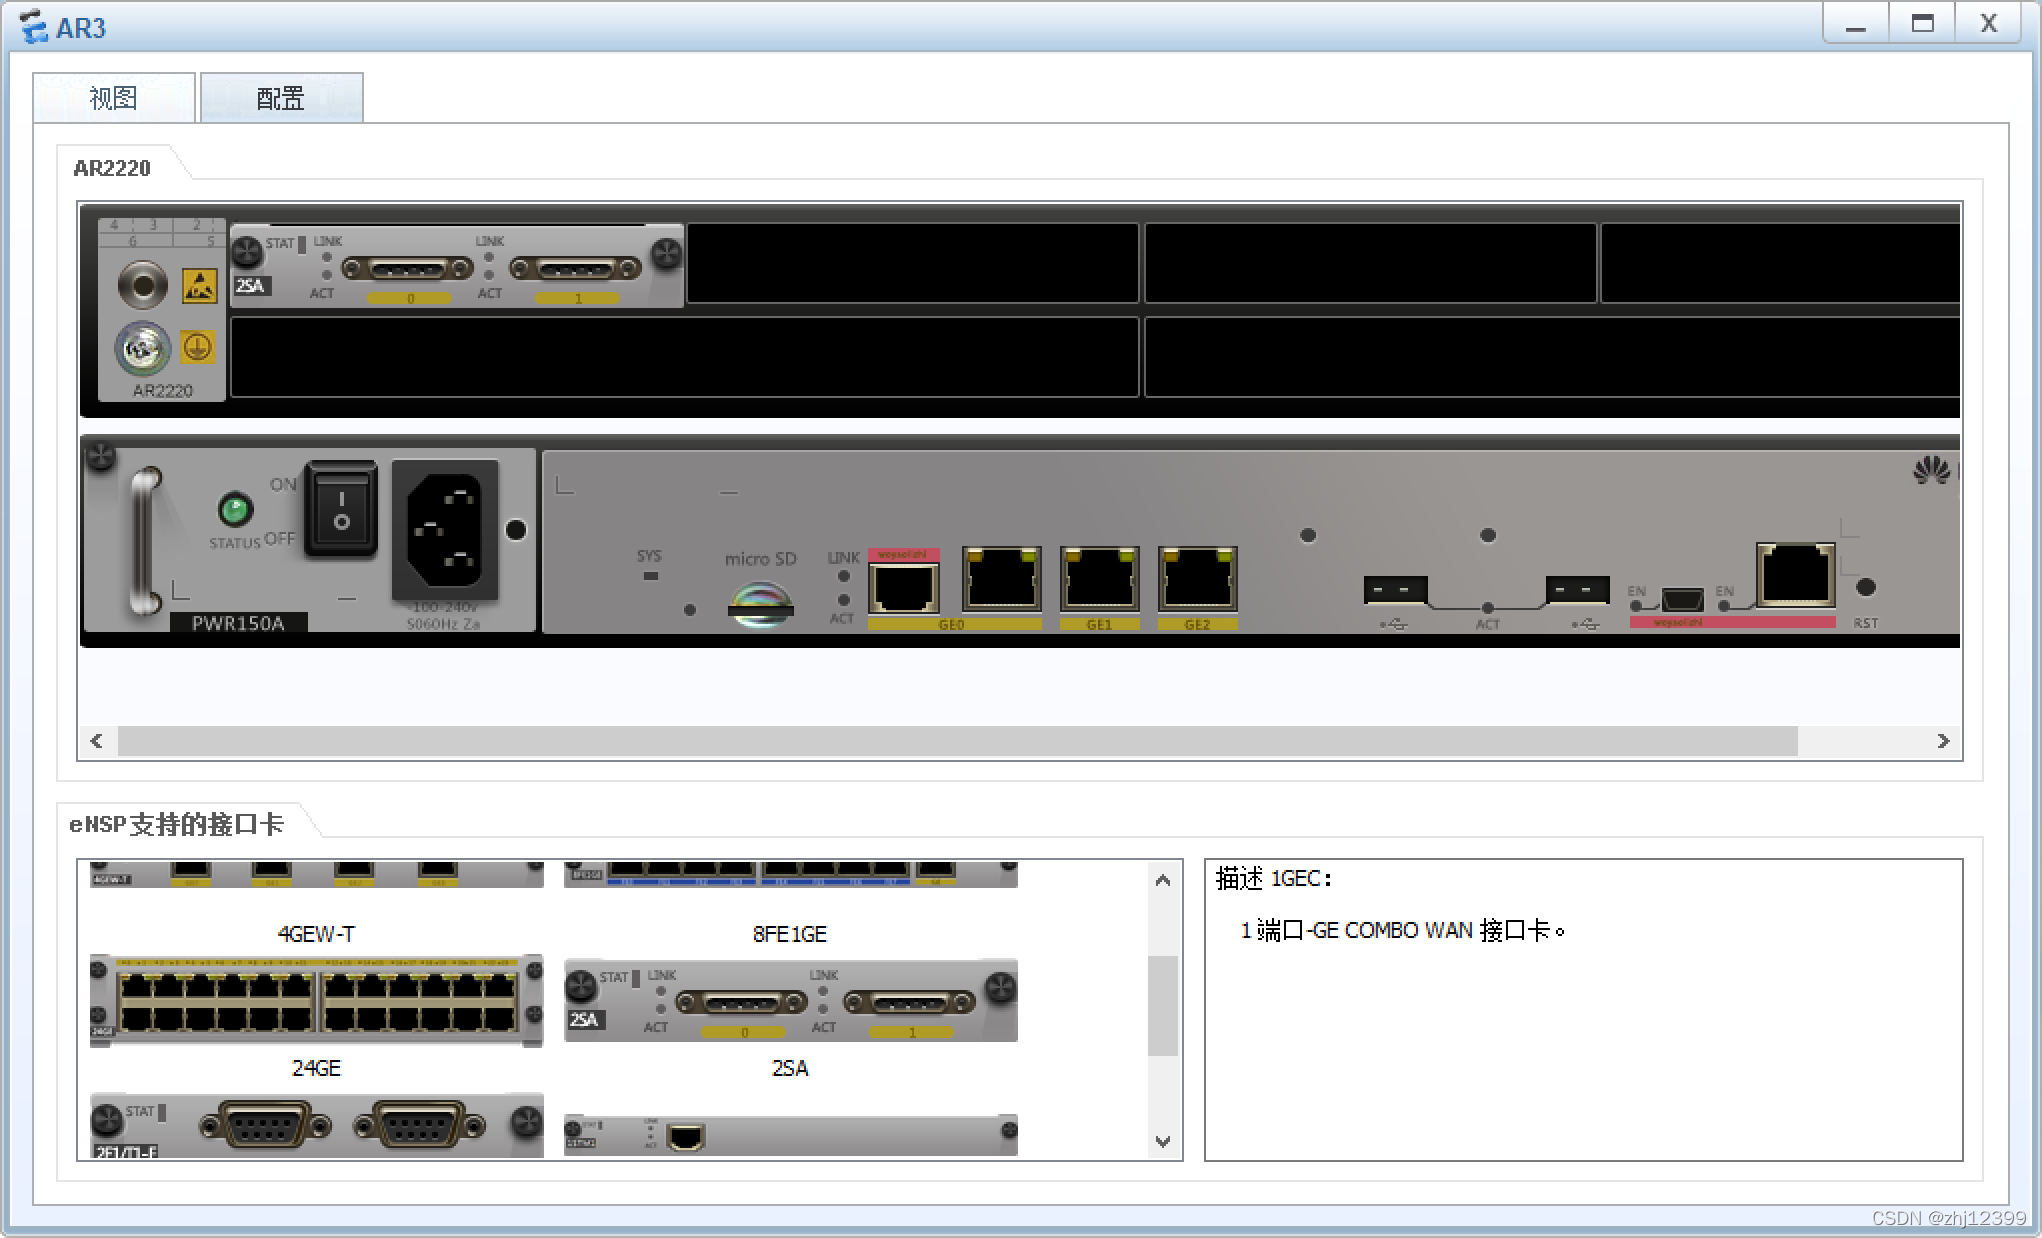This screenshot has width=2042, height=1238.
Task: Click the 'PWR150A' power module label
Action: pyautogui.click(x=238, y=623)
